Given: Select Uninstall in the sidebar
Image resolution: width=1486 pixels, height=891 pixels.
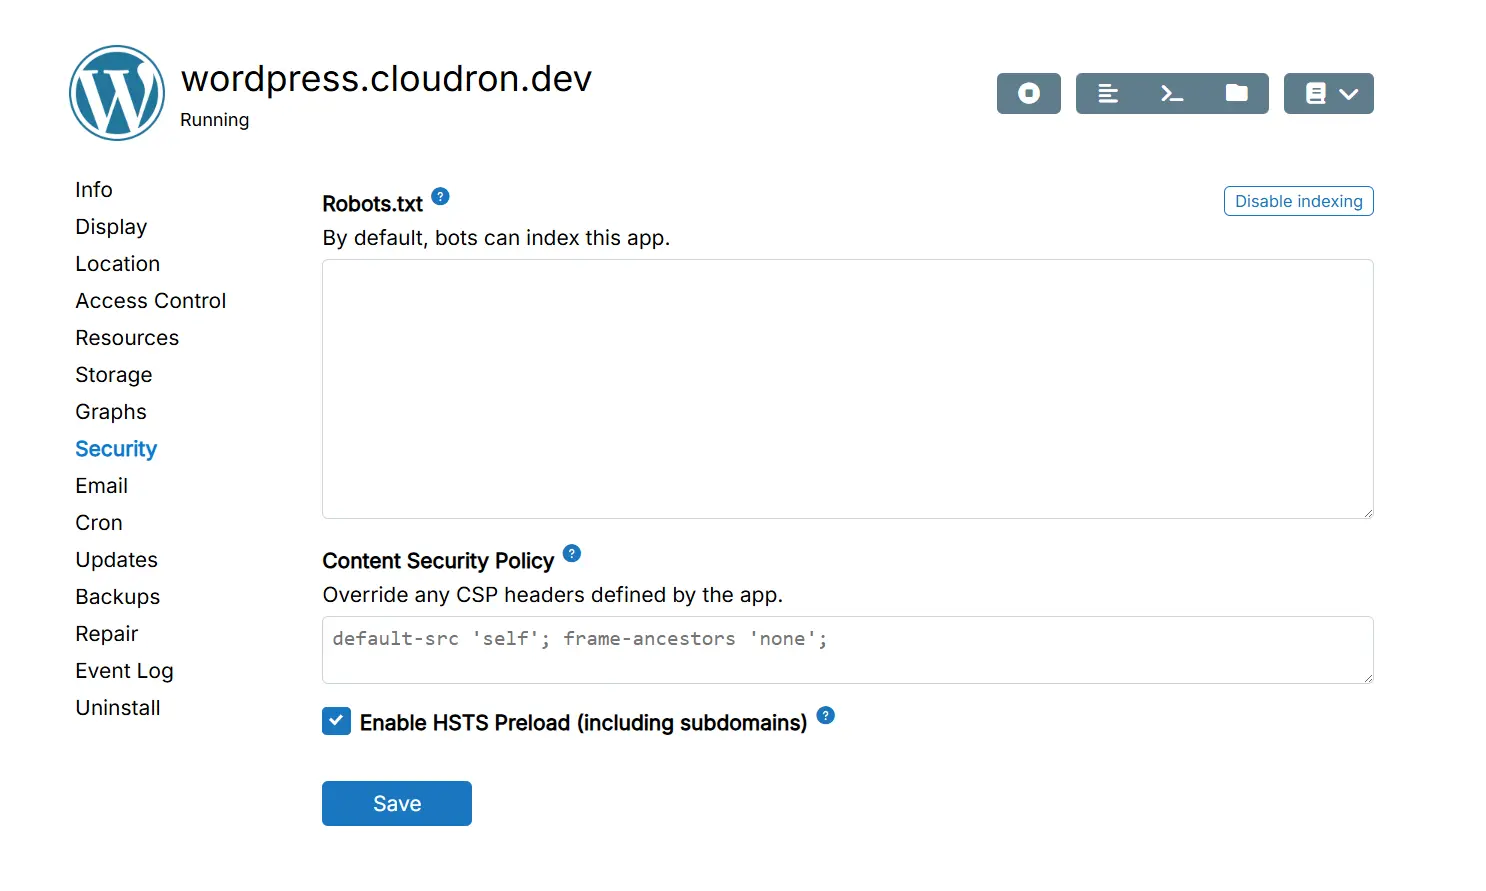Looking at the screenshot, I should (x=118, y=708).
